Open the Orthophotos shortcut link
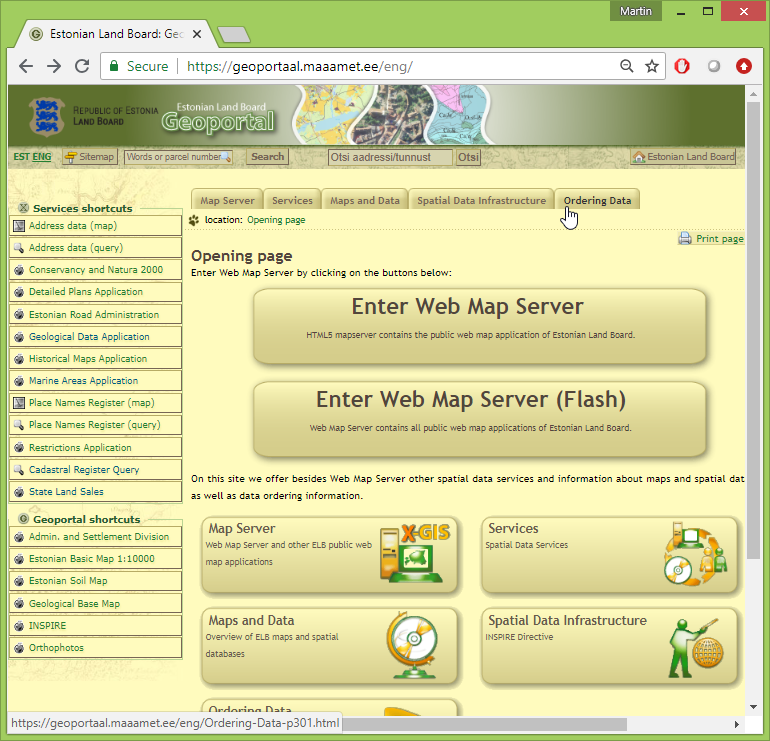This screenshot has width=770, height=741. click(56, 648)
